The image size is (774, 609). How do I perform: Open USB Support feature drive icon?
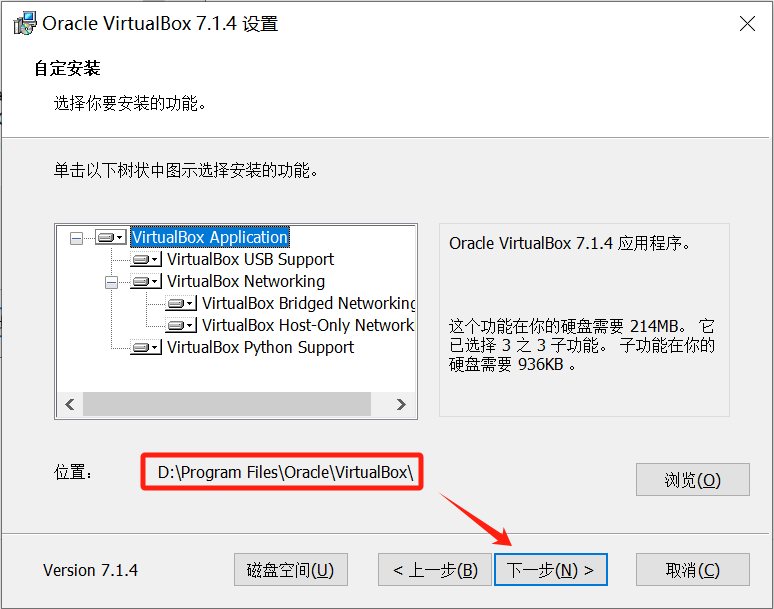pos(146,259)
